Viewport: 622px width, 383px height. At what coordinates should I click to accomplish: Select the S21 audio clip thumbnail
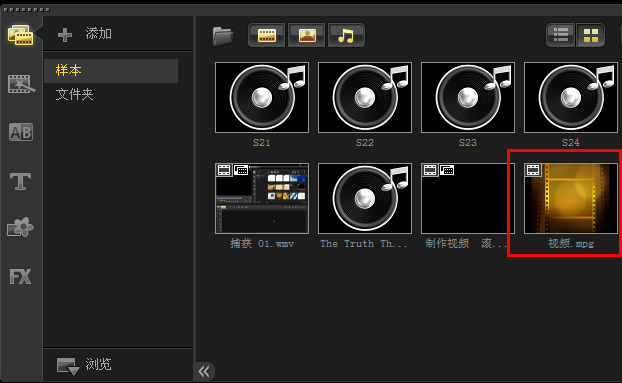click(x=262, y=98)
